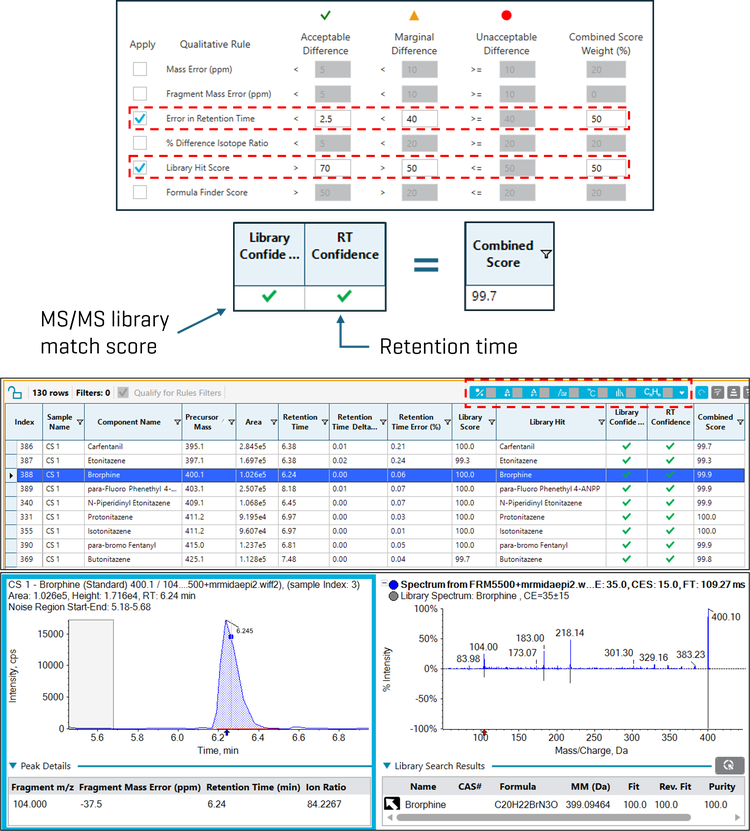Open the confidence filter toolbar dropdown arrow
Image resolution: width=750 pixels, height=831 pixels.
click(x=682, y=393)
